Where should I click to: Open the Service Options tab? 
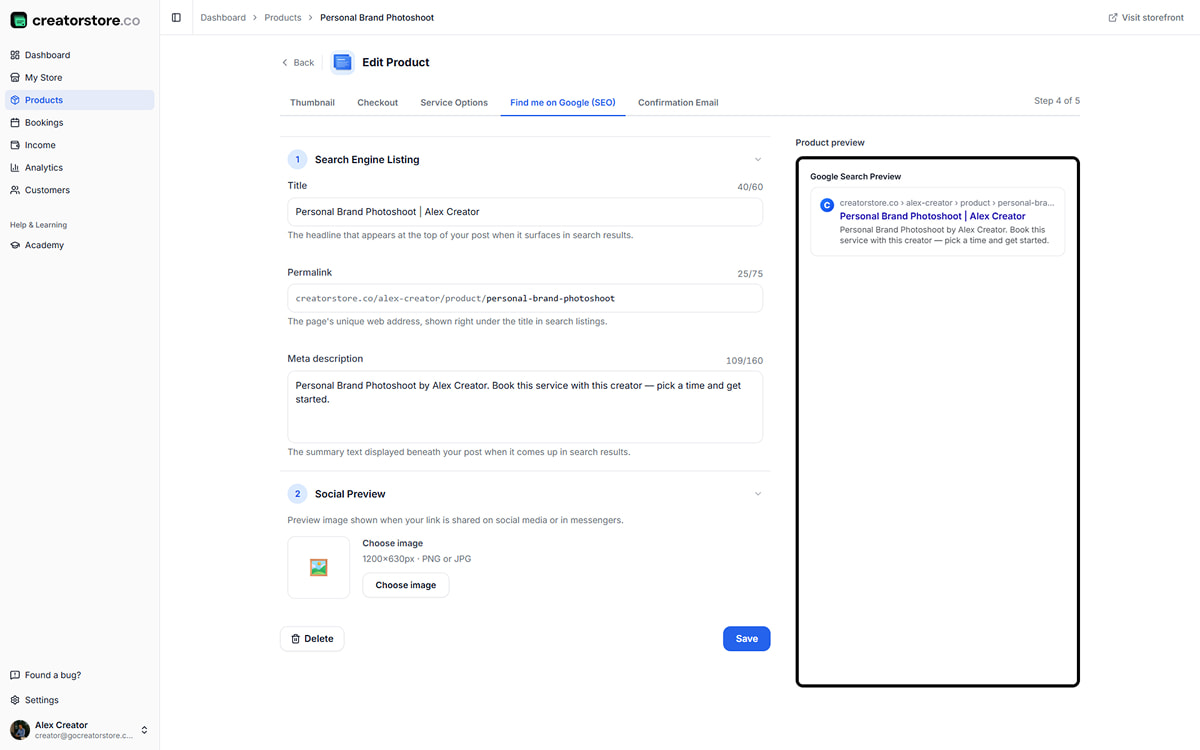(x=454, y=102)
